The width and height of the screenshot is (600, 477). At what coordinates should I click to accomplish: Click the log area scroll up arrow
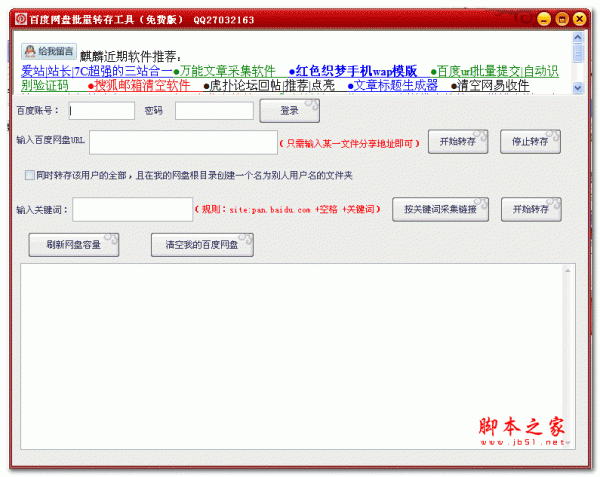tap(567, 270)
